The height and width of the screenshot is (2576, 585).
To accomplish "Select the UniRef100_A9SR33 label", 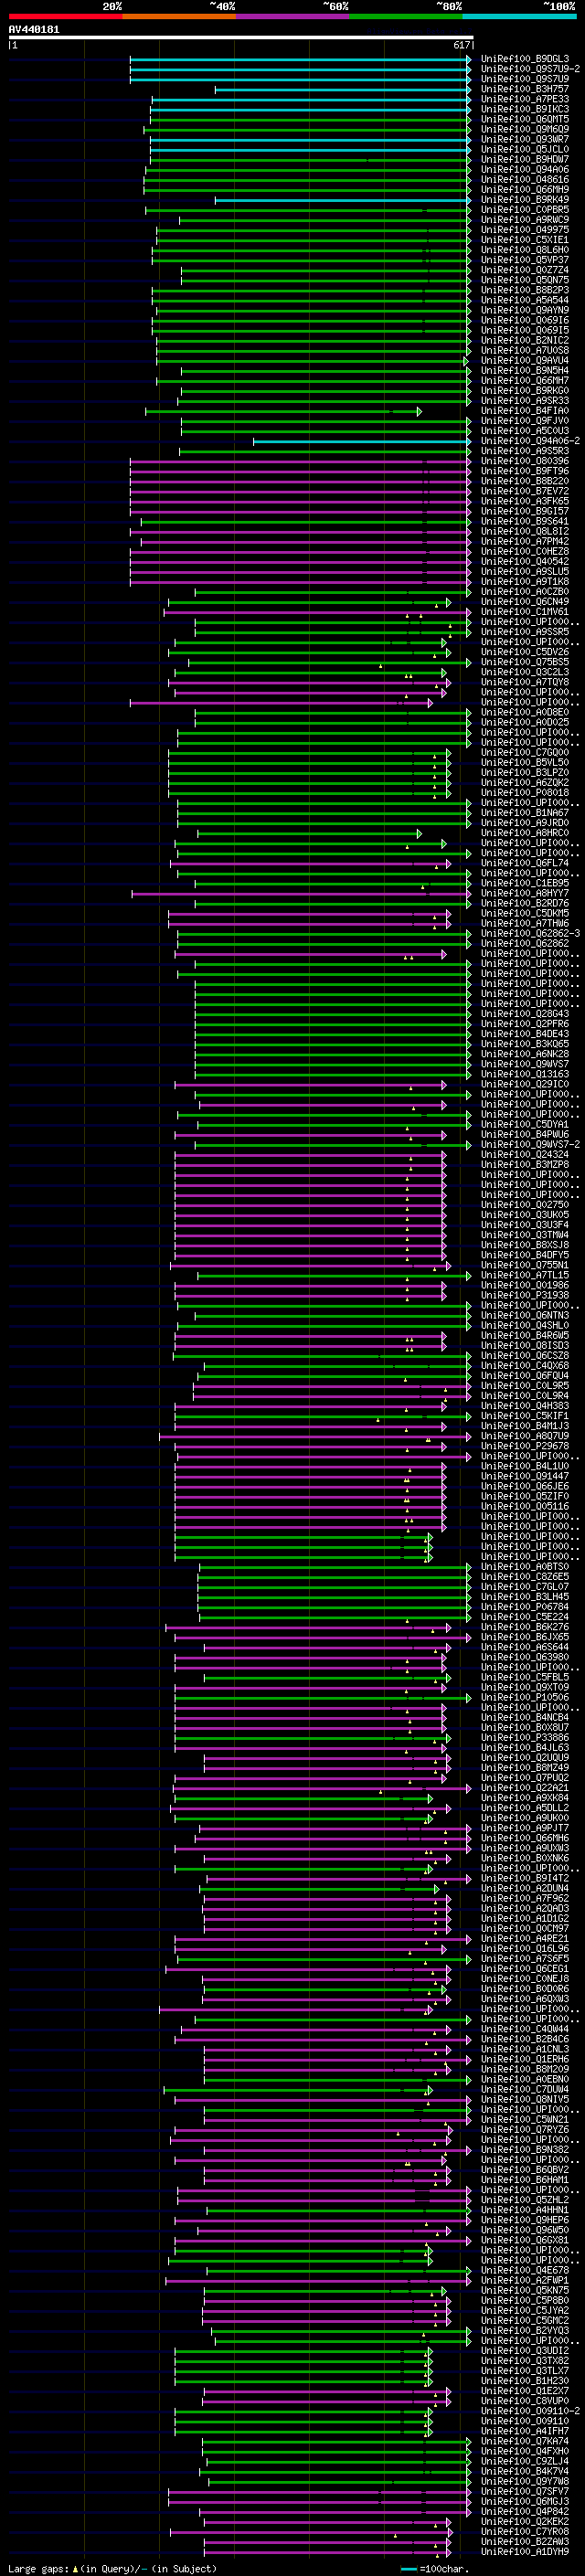I will (x=525, y=401).
